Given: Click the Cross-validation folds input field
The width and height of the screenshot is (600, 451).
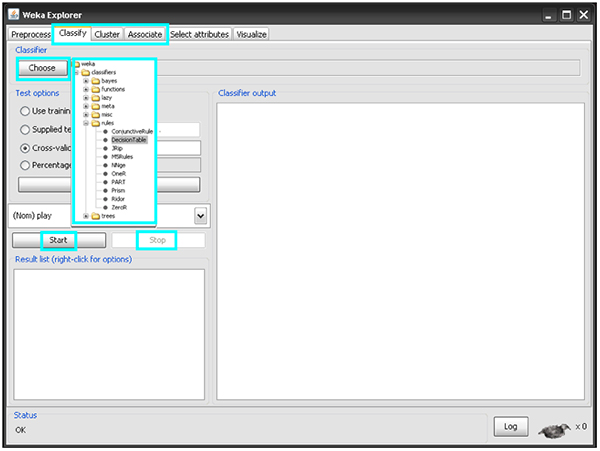Looking at the screenshot, I should click(178, 148).
